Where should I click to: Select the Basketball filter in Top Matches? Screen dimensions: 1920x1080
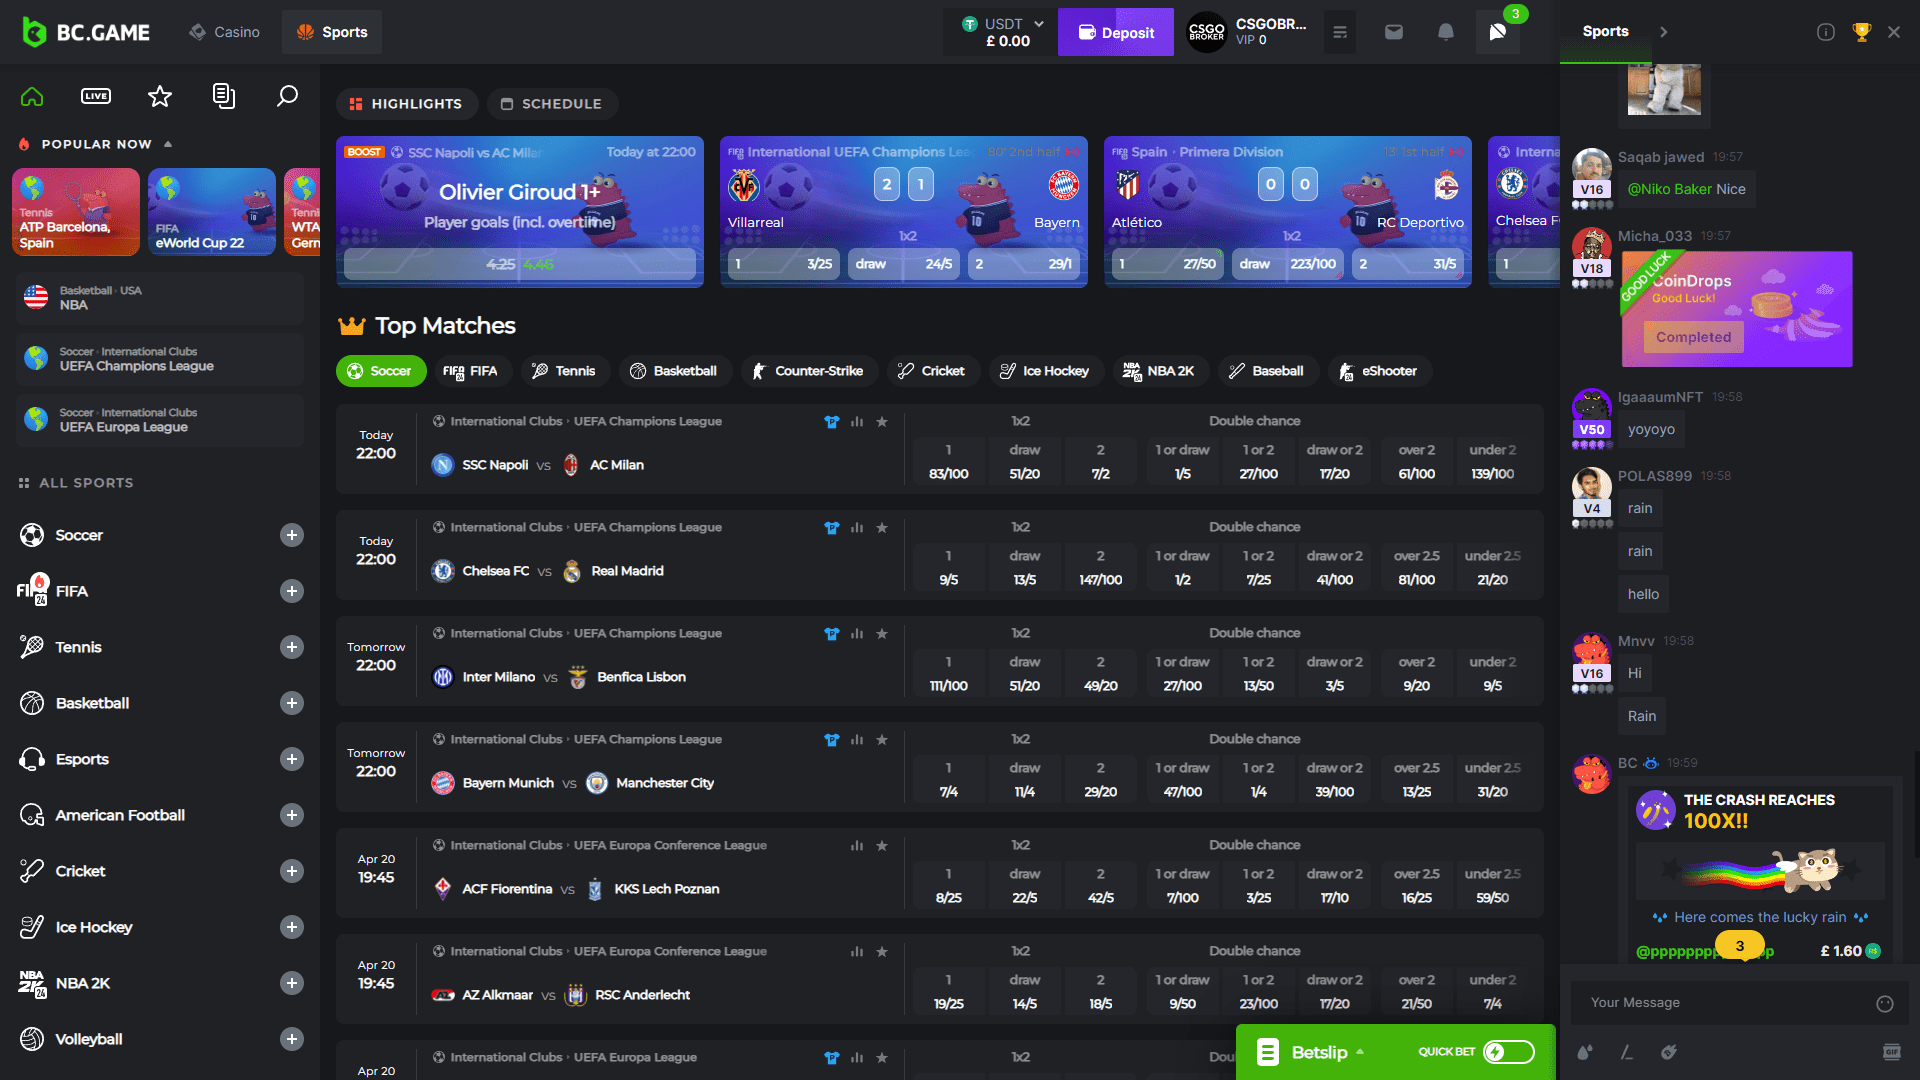coord(674,371)
